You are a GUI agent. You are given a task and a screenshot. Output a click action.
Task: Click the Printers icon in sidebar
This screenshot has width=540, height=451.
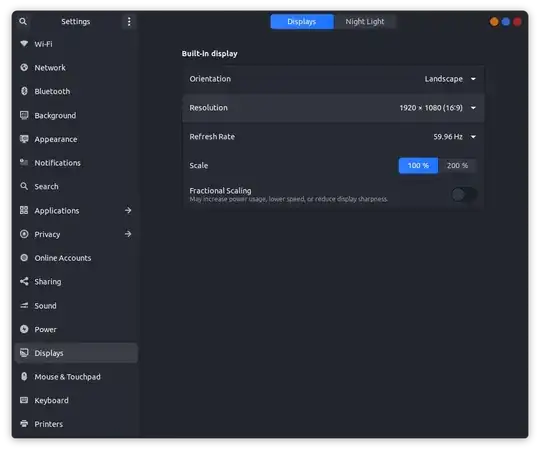[x=24, y=423]
